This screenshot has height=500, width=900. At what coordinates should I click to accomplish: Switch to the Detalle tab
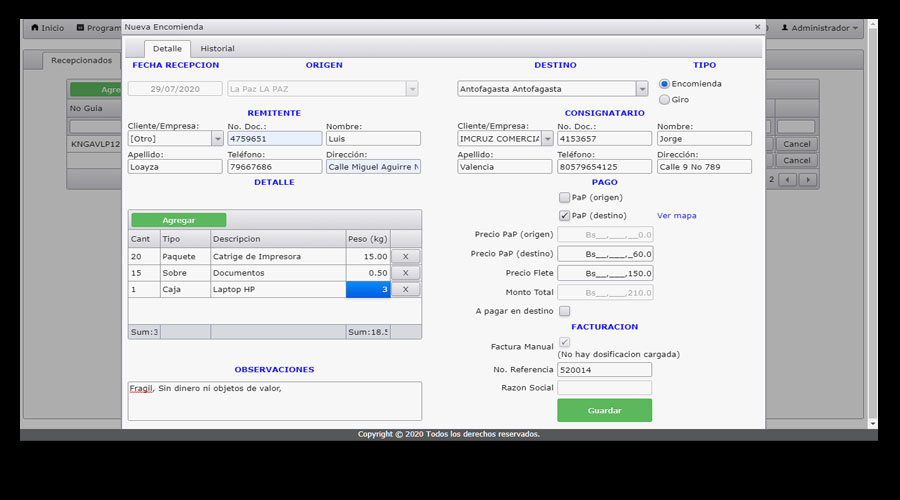[167, 49]
